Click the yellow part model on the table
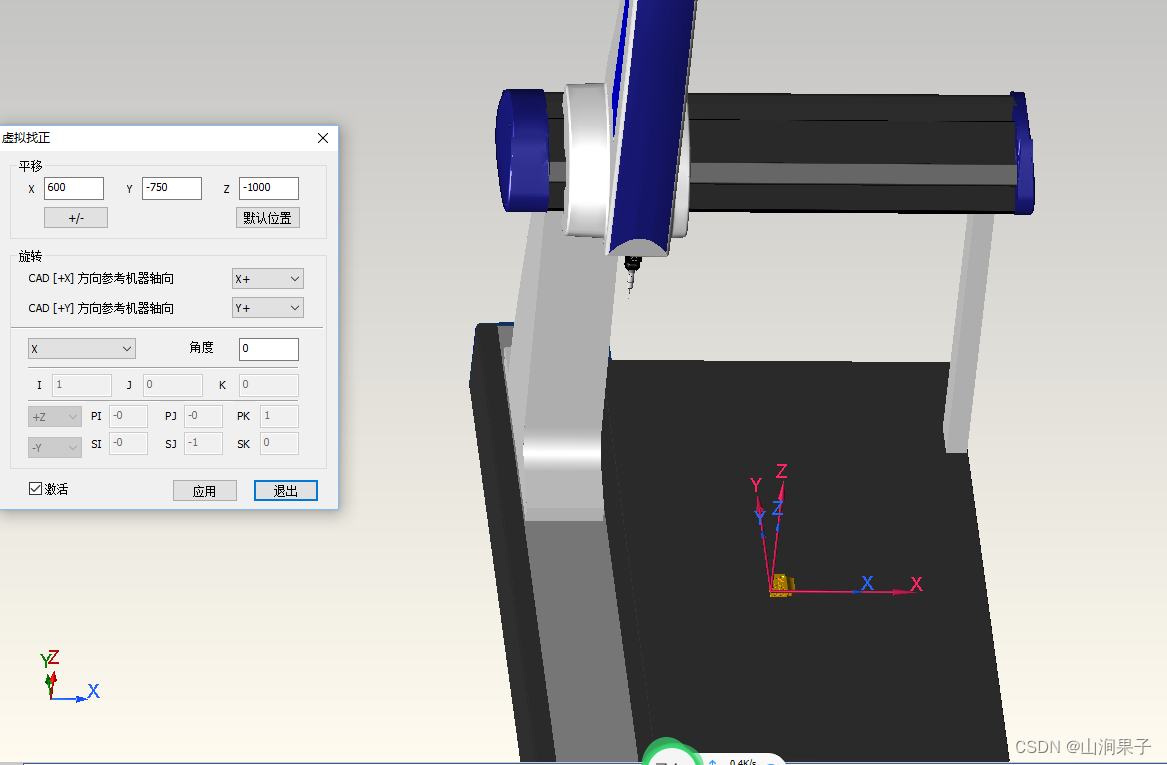The height and width of the screenshot is (765, 1167). pos(781,585)
